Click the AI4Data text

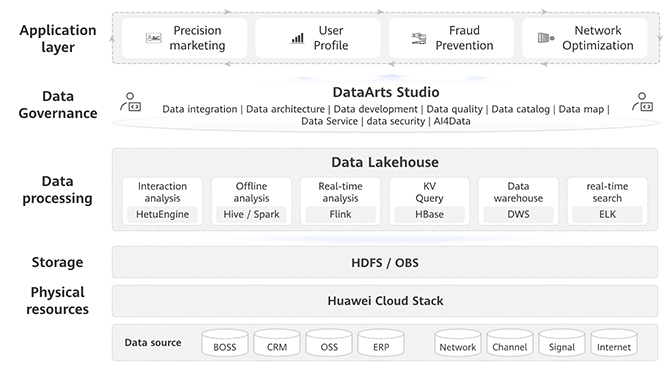point(452,121)
